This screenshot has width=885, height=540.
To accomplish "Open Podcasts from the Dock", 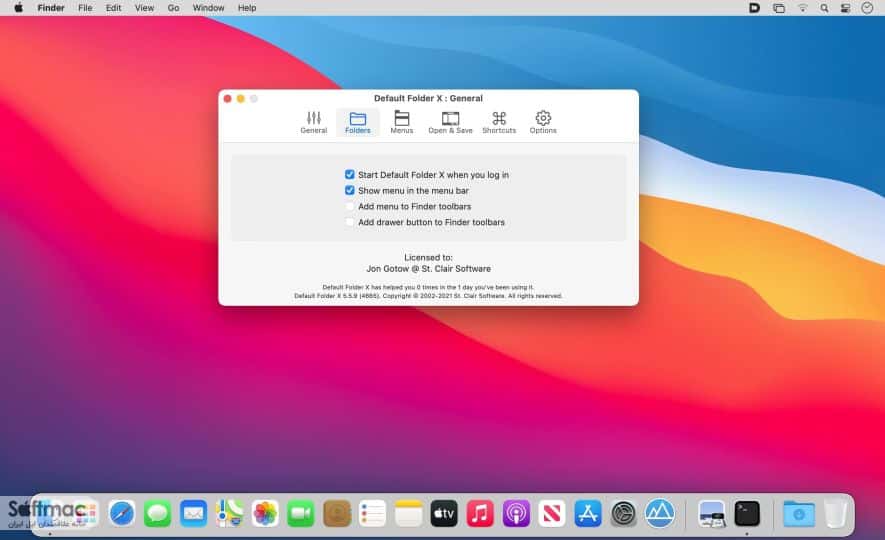I will (516, 513).
